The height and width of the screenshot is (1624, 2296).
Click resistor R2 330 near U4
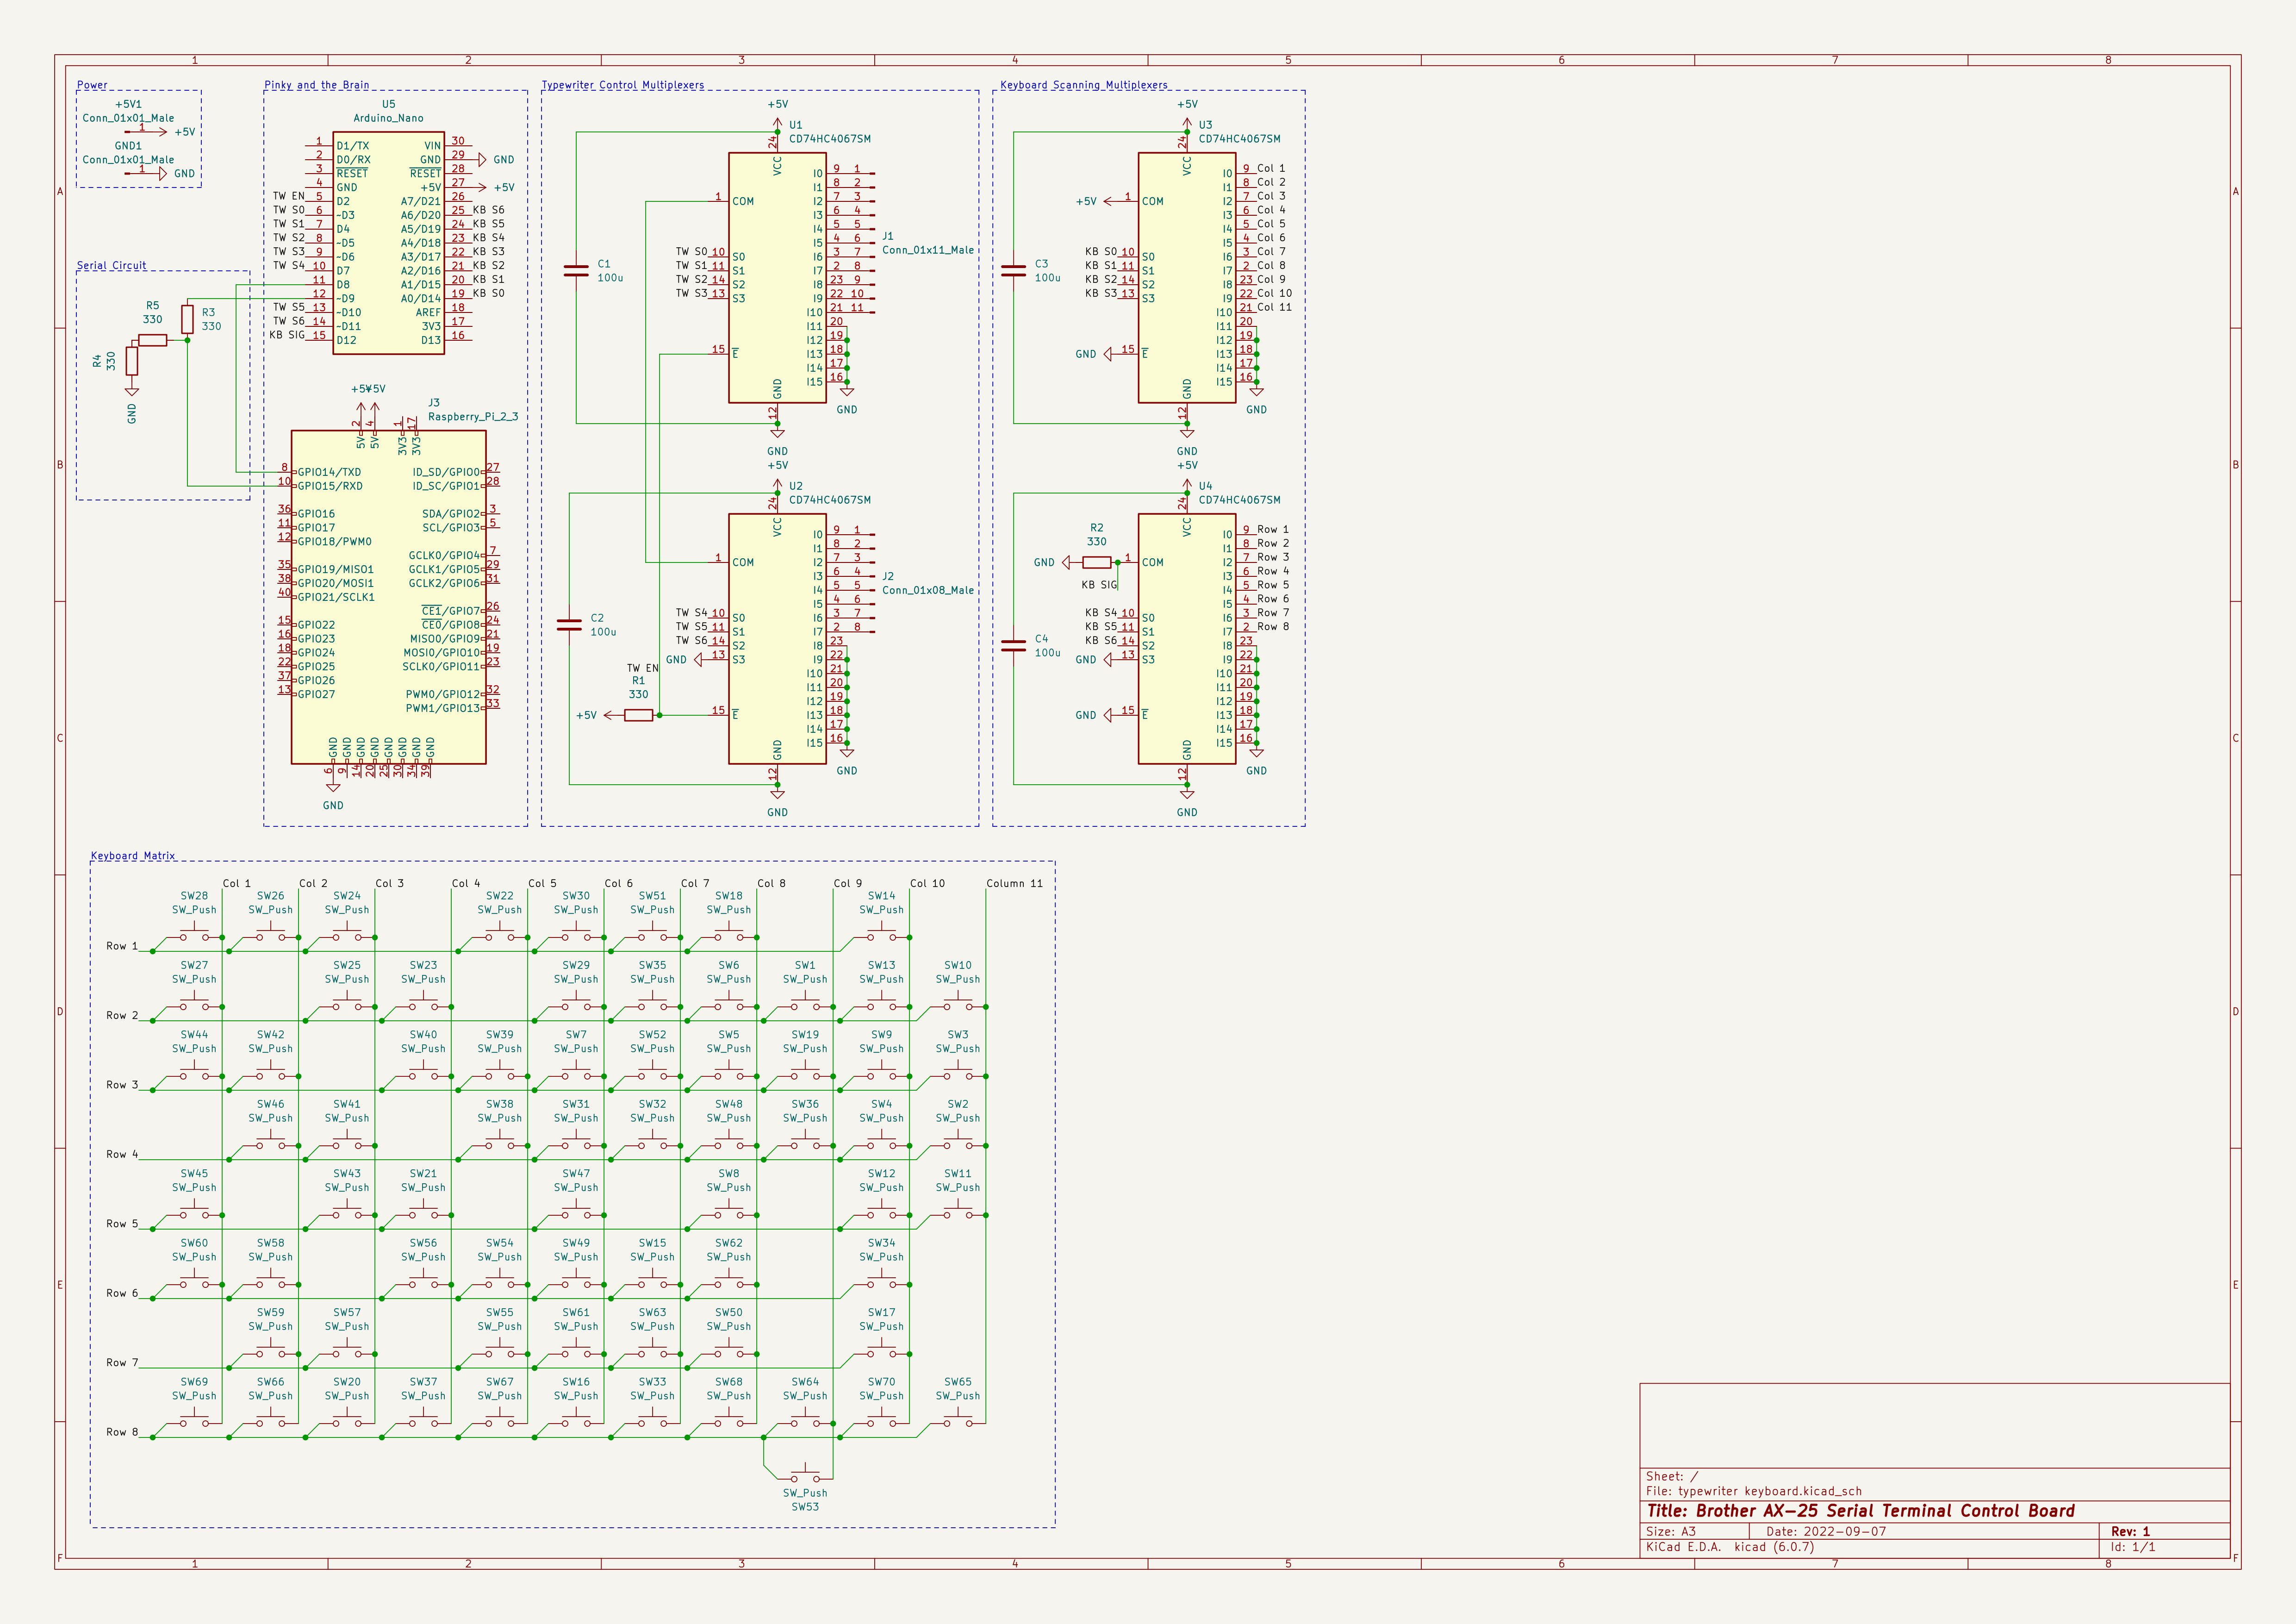pos(1096,562)
